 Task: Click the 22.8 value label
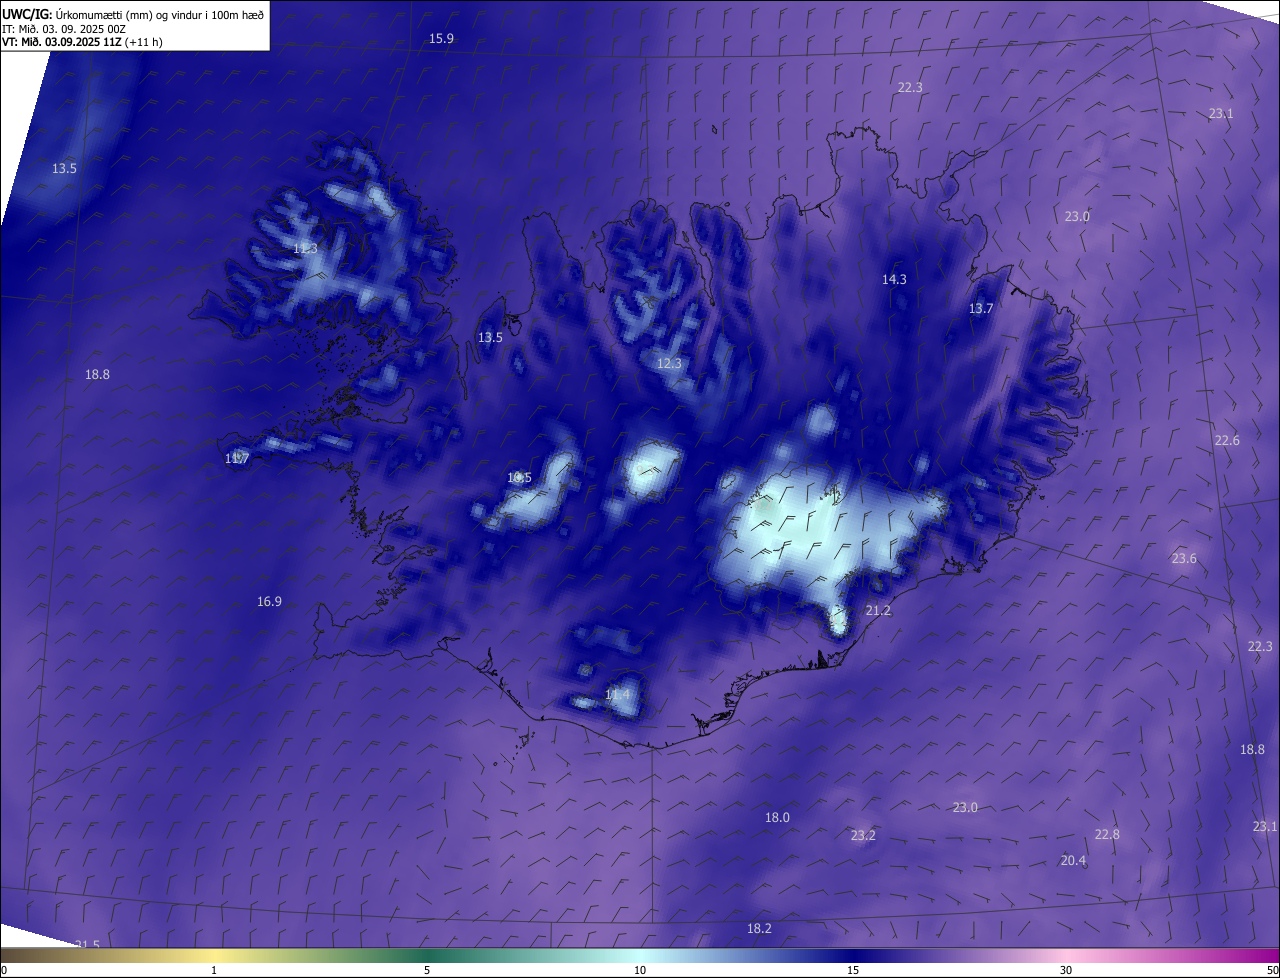point(1107,834)
